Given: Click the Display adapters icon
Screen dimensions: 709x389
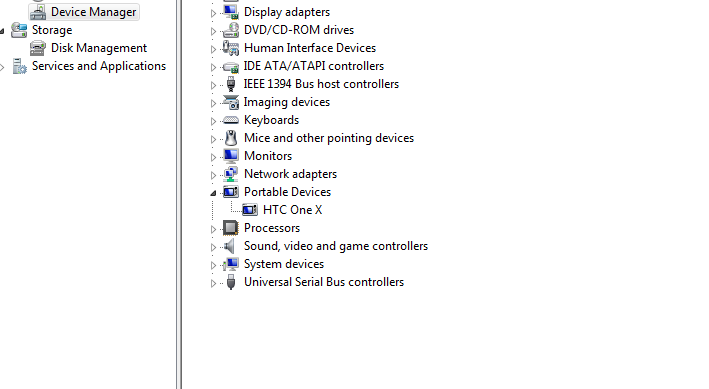Looking at the screenshot, I should click(x=231, y=11).
